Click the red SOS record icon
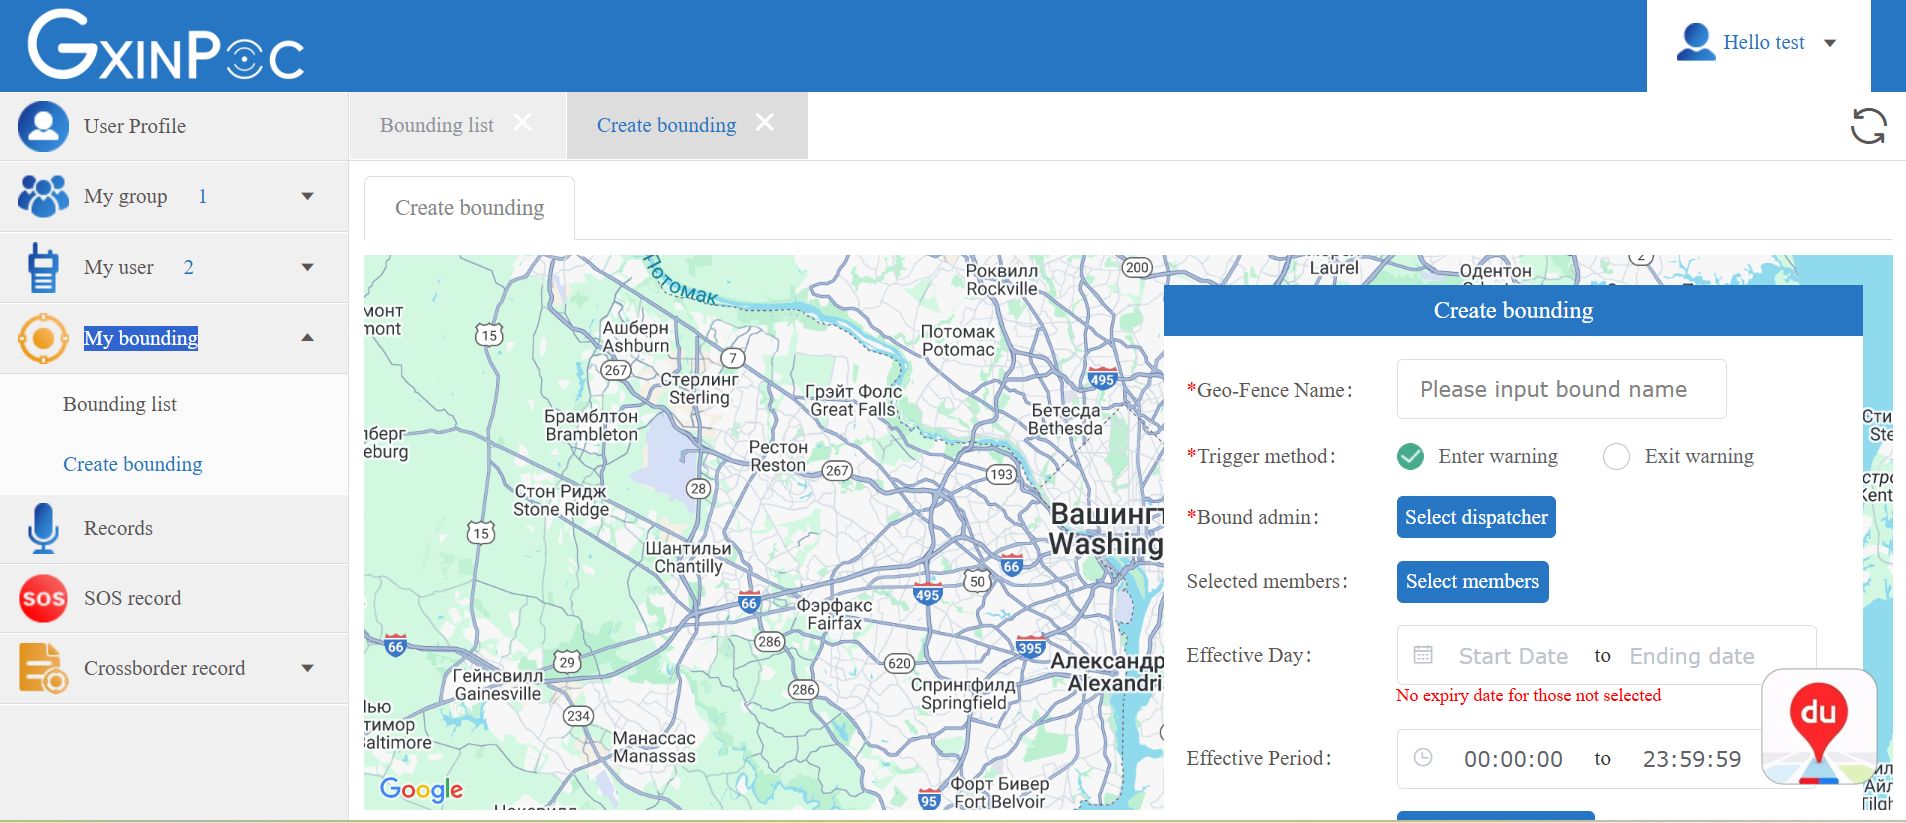This screenshot has width=1906, height=823. pos(43,598)
